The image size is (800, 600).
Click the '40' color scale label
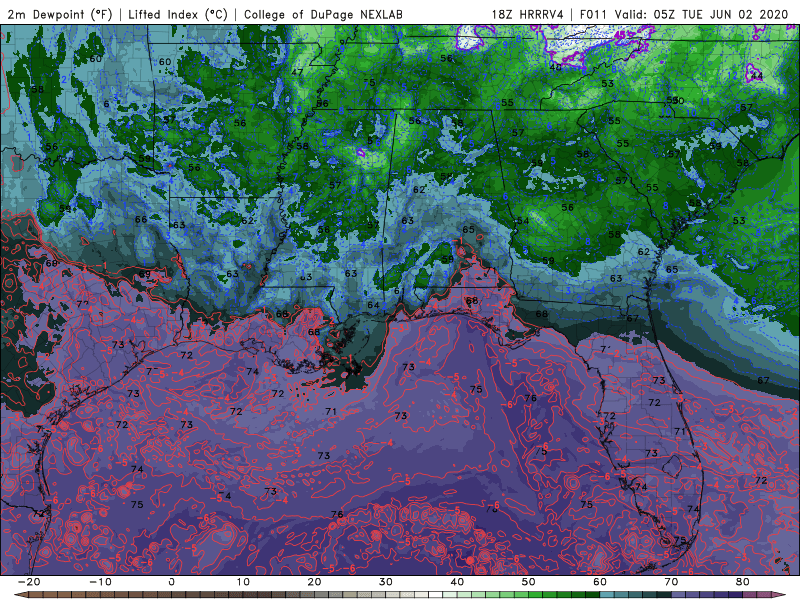[x=457, y=582]
